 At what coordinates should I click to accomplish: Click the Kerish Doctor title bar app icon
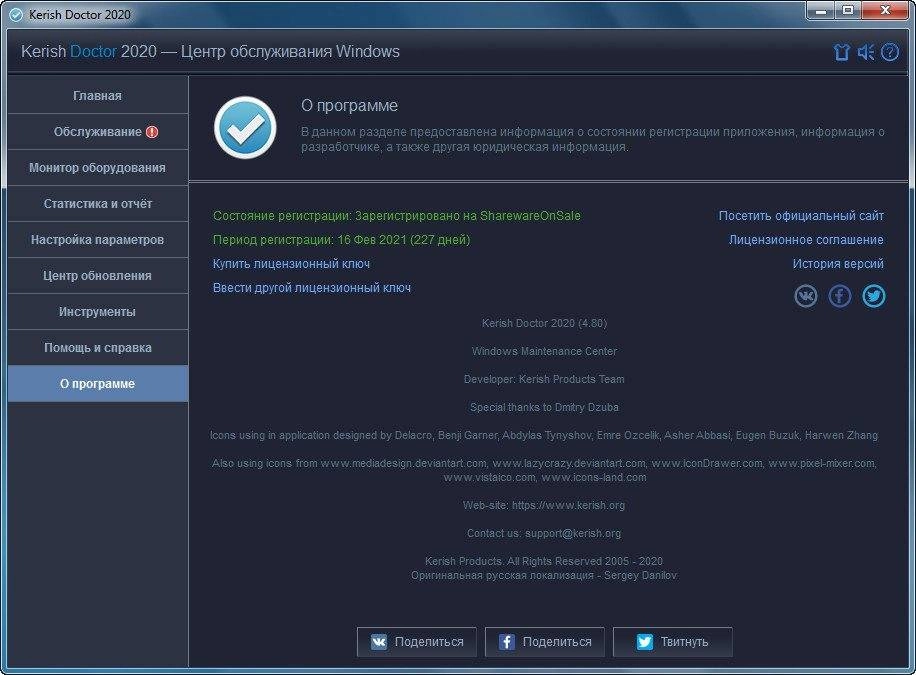click(16, 15)
